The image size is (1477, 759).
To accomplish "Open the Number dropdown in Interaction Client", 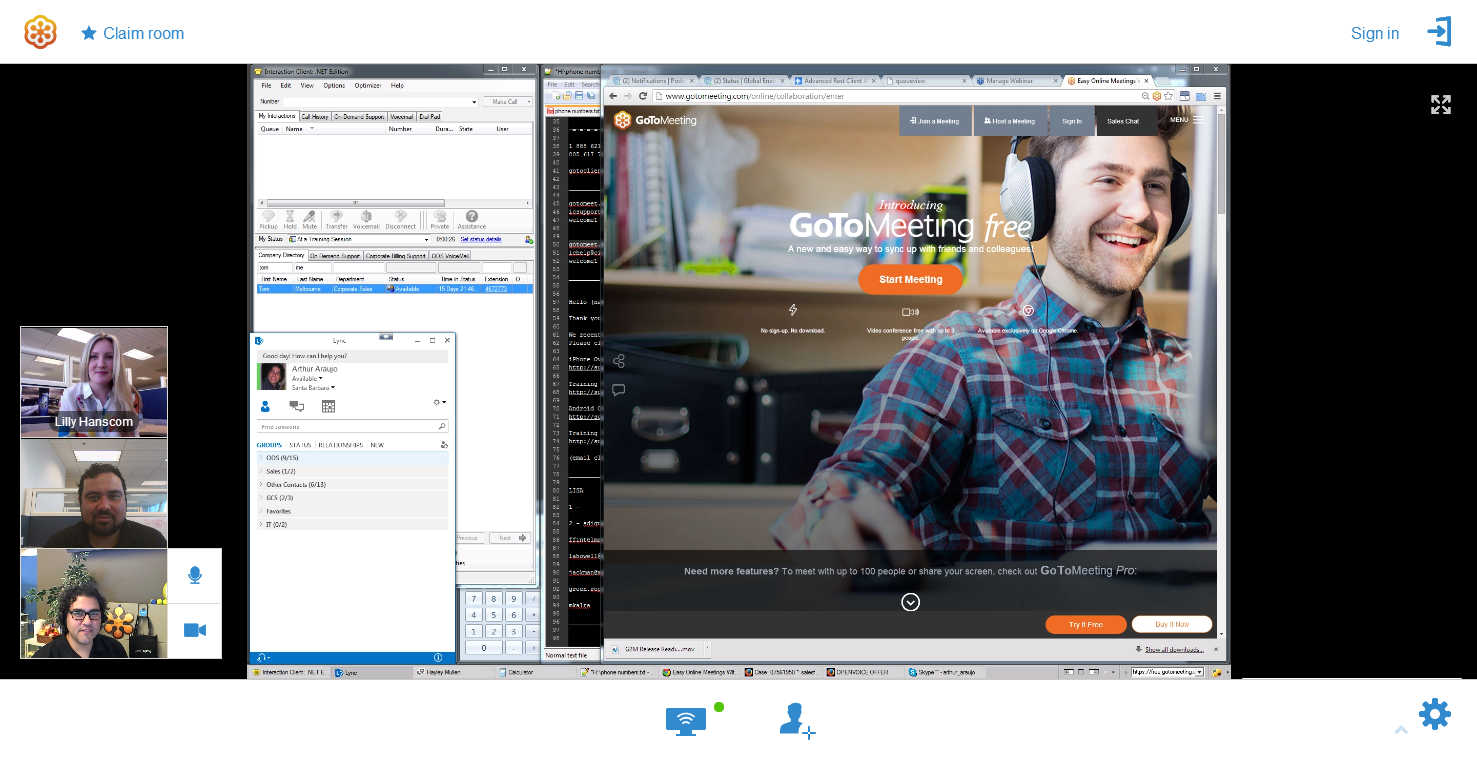I will tap(473, 102).
